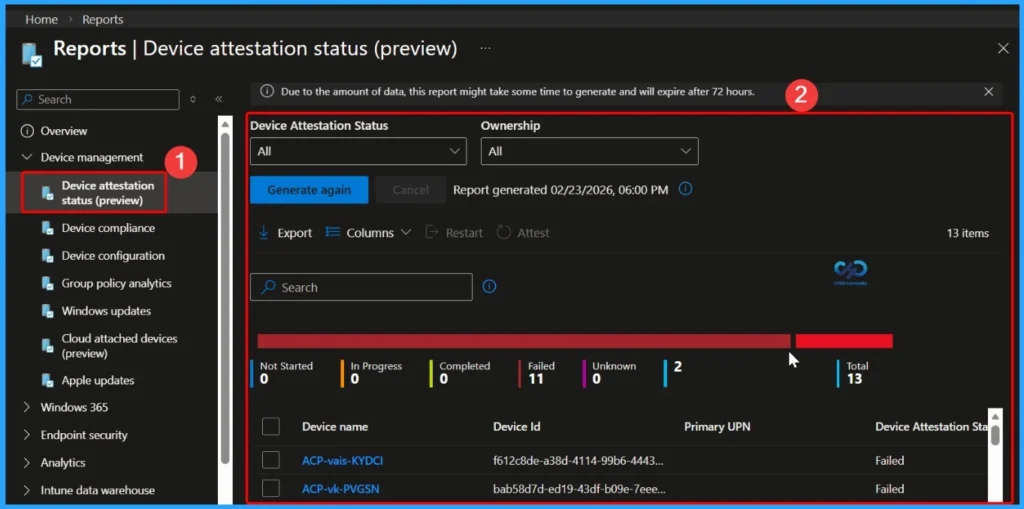This screenshot has height=509, width=1024.
Task: Click the info icon in the banner
Action: click(266, 91)
